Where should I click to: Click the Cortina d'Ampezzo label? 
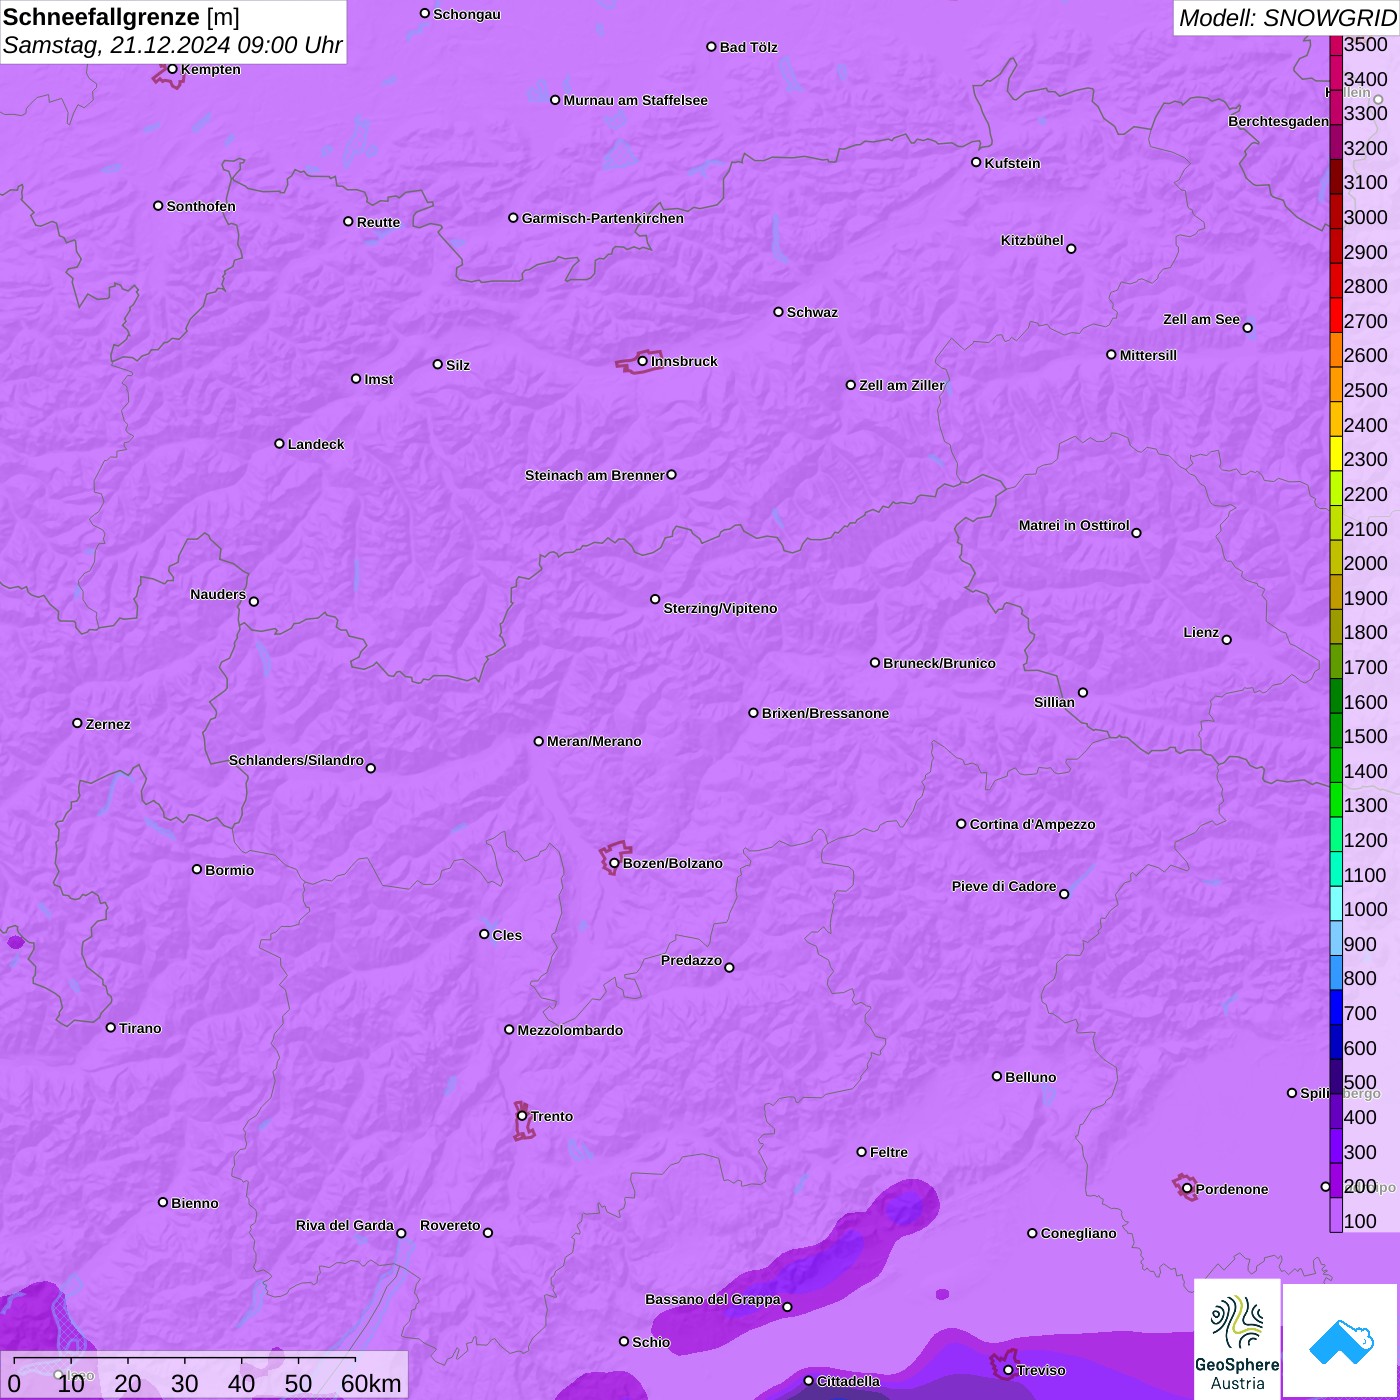coord(1033,824)
